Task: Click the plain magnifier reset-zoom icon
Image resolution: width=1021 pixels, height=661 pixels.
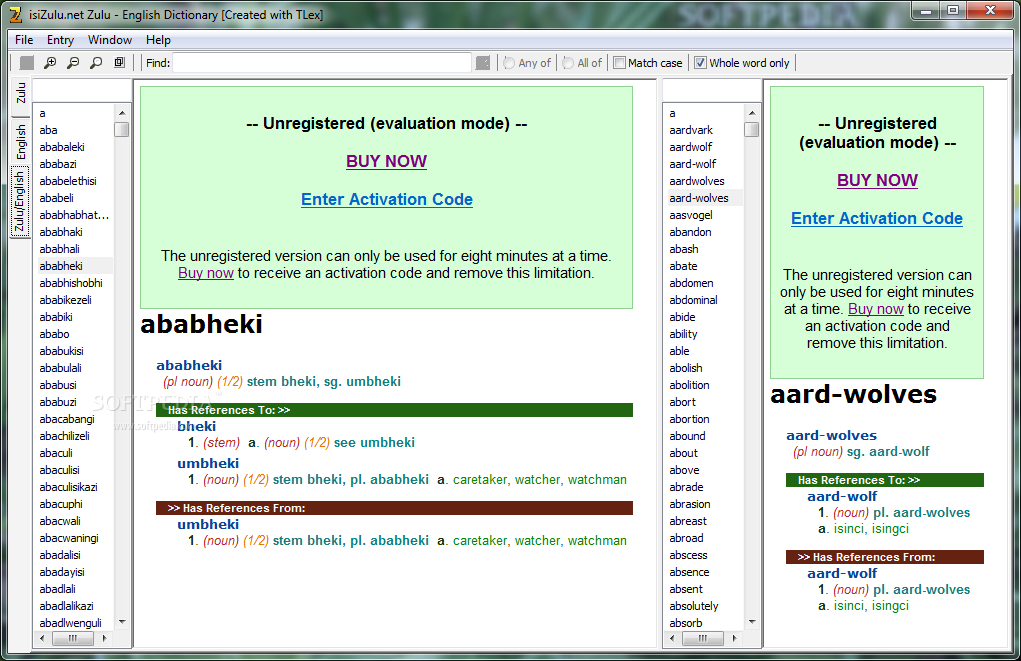Action: pyautogui.click(x=96, y=63)
